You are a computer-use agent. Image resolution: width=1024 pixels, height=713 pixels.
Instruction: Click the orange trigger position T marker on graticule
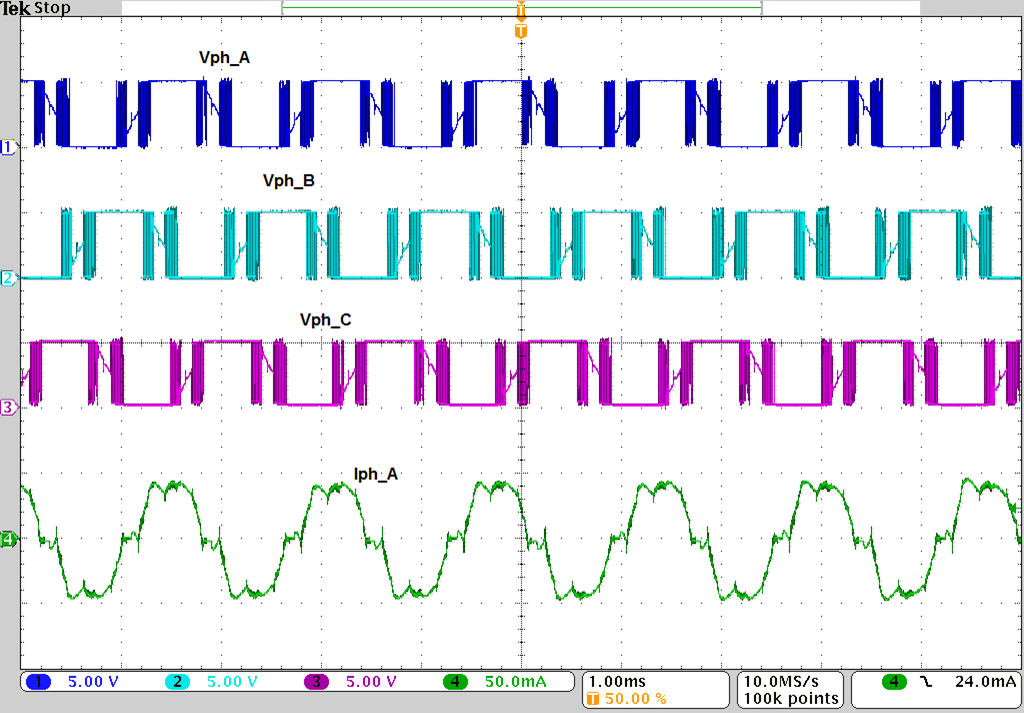pyautogui.click(x=520, y=31)
